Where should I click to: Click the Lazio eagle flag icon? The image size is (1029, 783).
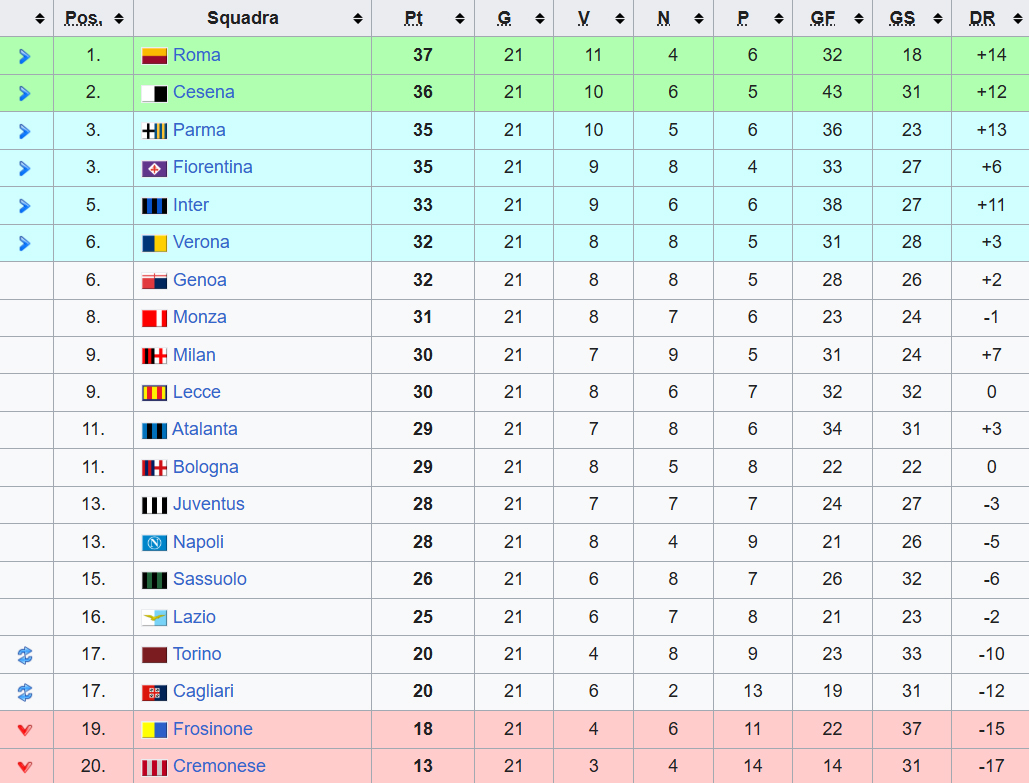coord(154,618)
